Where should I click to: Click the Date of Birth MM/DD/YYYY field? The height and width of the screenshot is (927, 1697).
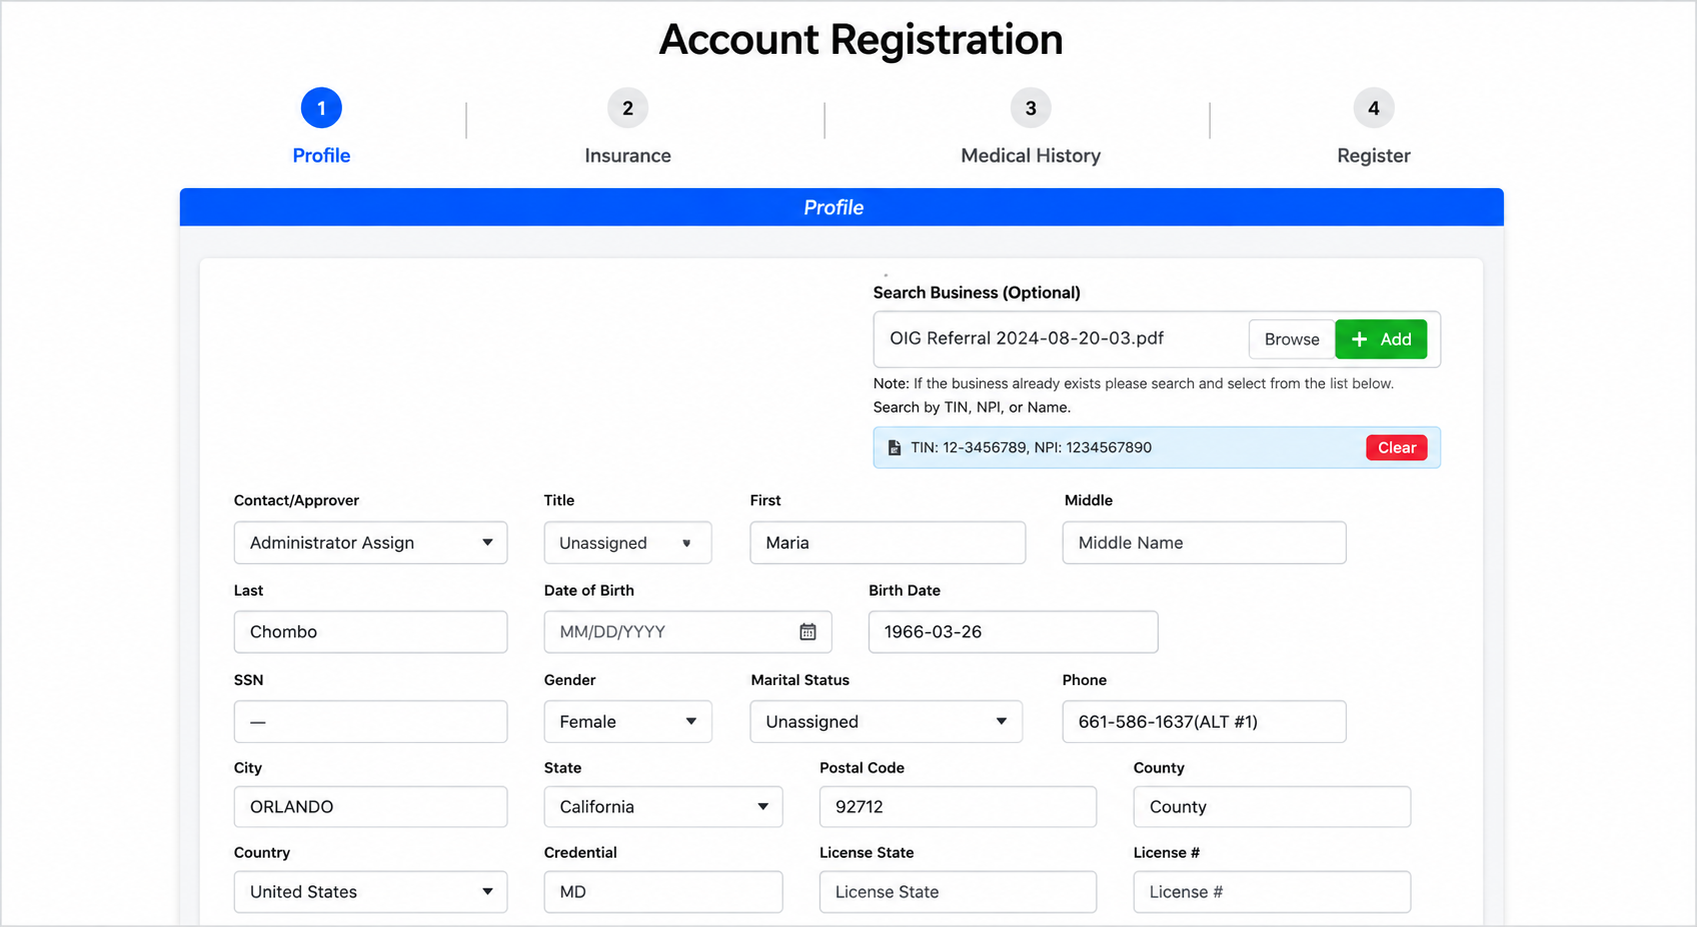(687, 632)
